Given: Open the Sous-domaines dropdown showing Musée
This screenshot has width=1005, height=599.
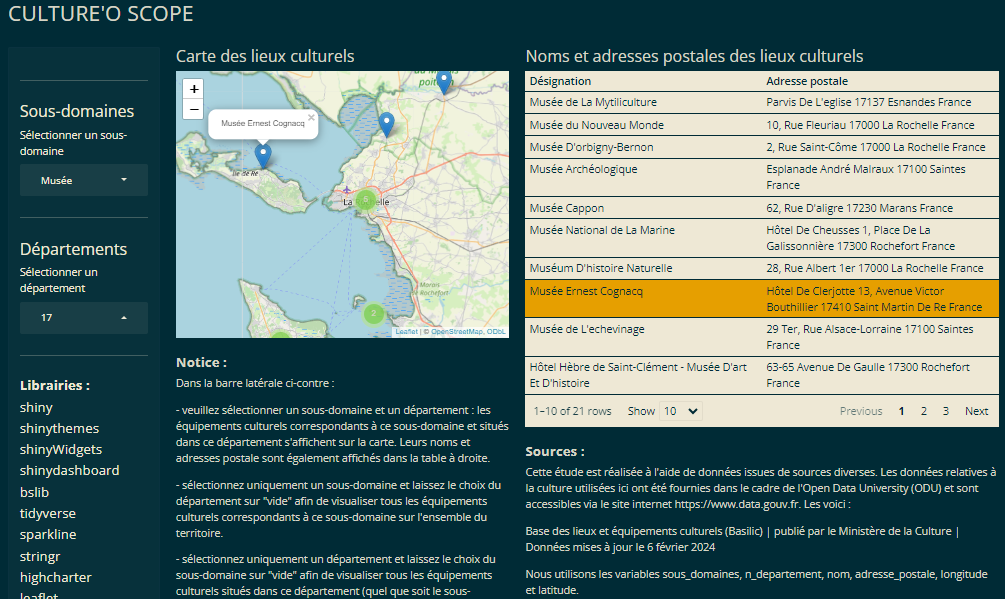Looking at the screenshot, I should point(84,181).
